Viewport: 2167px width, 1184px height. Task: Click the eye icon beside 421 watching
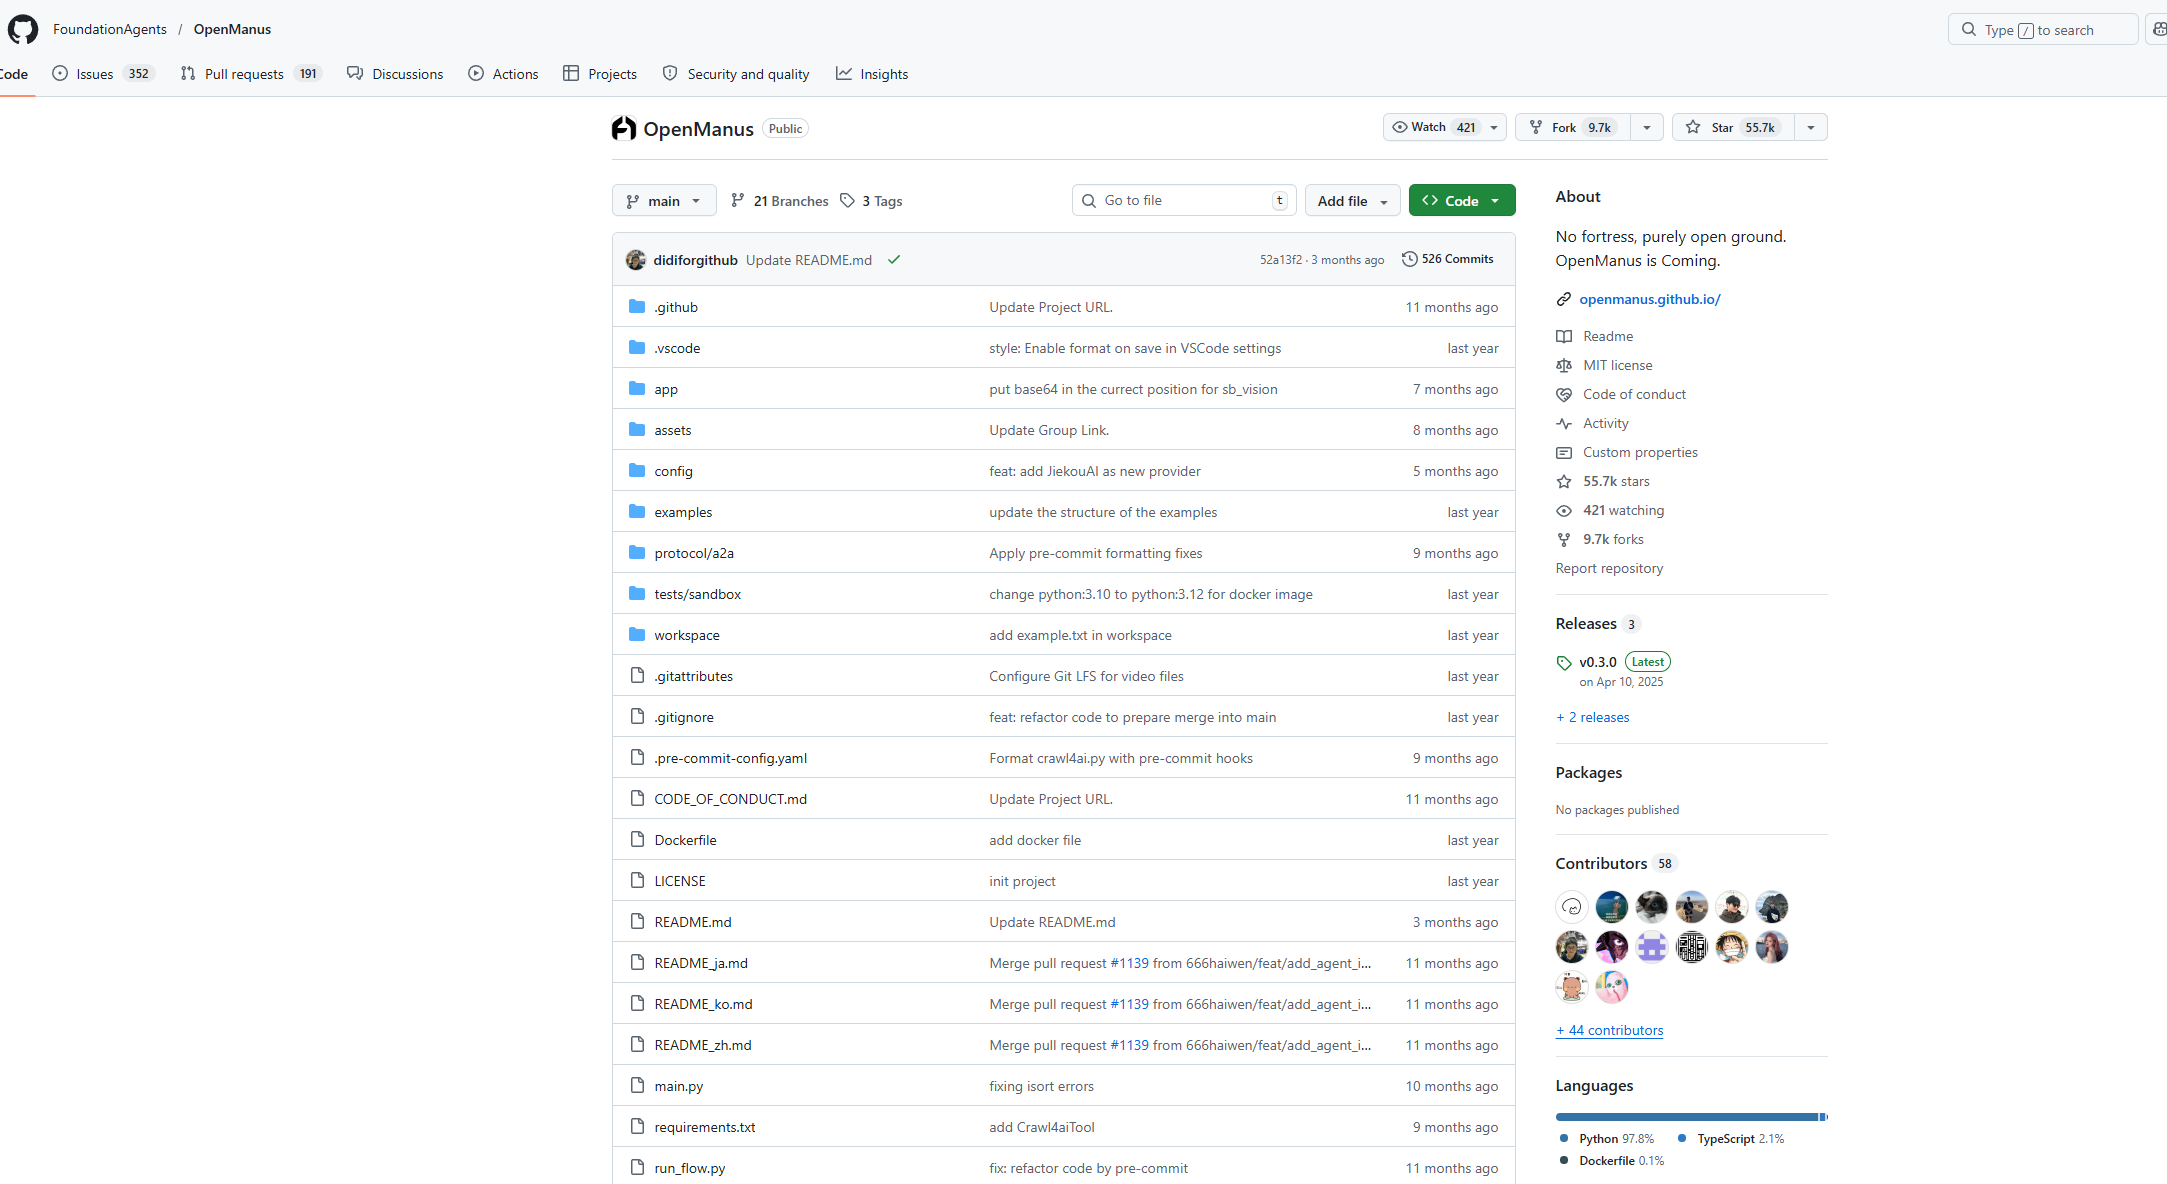point(1564,510)
